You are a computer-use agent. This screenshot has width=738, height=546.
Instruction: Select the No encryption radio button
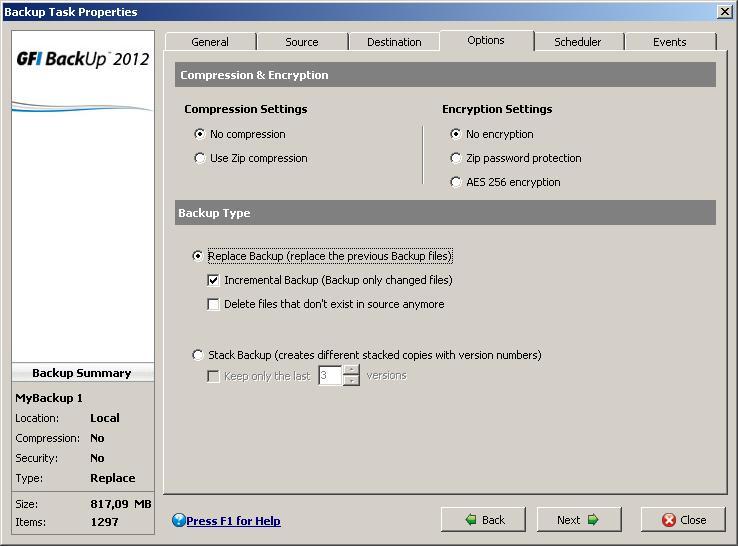tap(457, 134)
